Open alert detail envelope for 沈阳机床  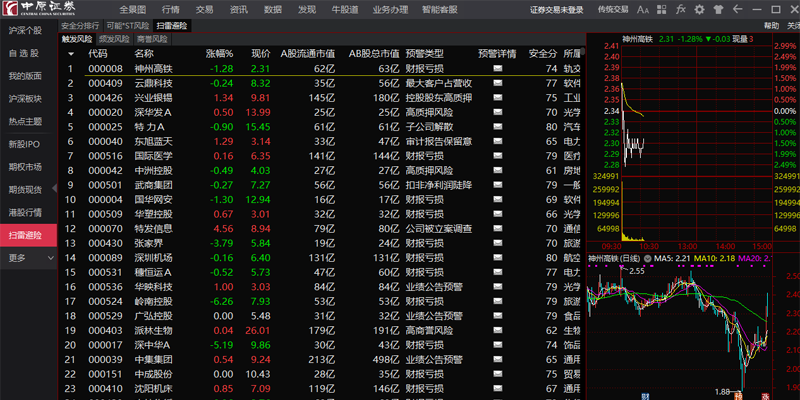pyautogui.click(x=497, y=388)
